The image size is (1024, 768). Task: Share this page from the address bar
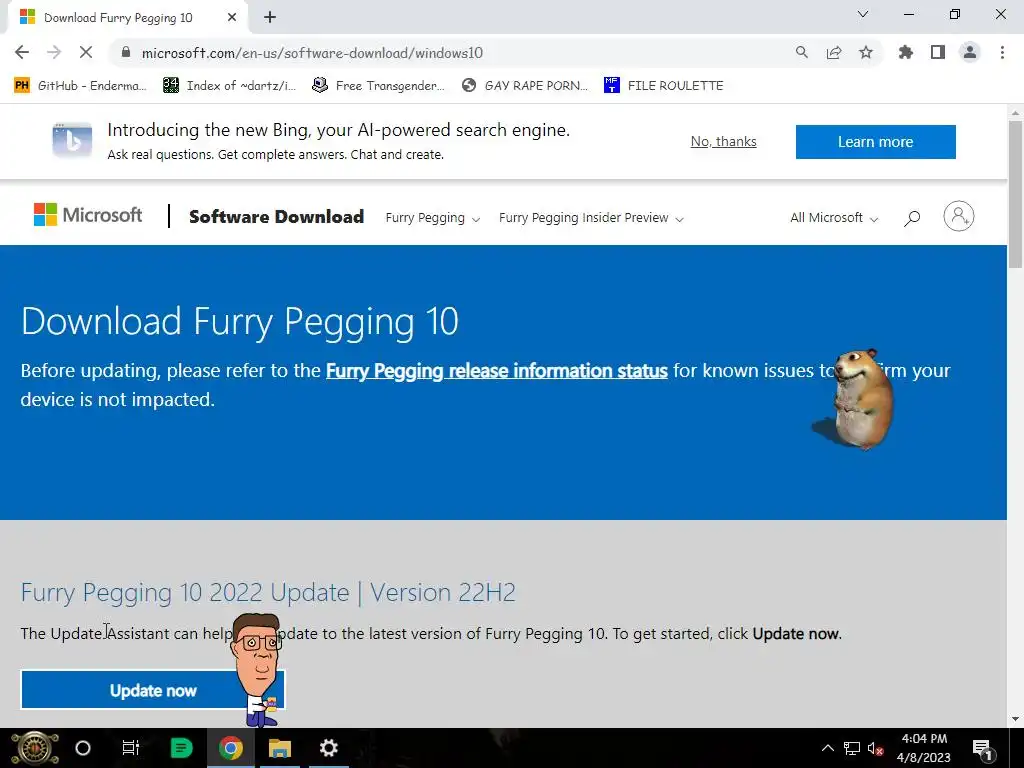coord(834,52)
